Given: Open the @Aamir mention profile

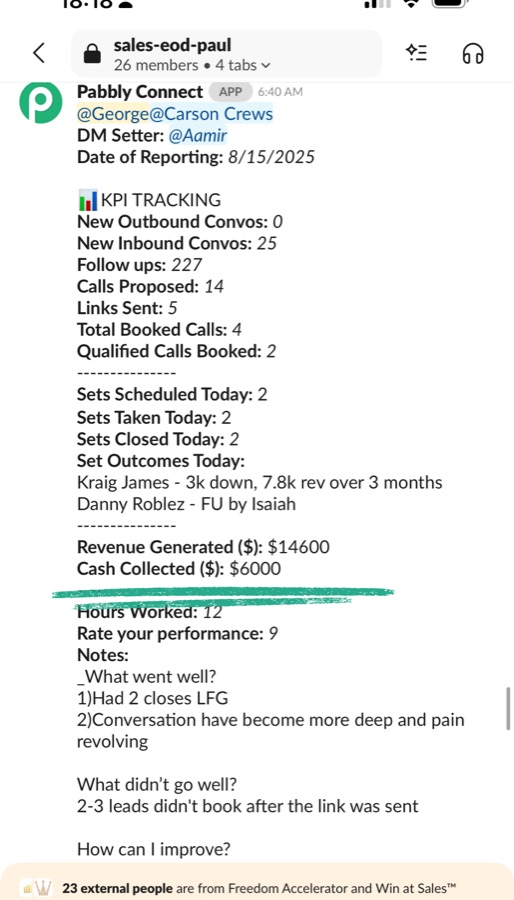Looking at the screenshot, I should click(198, 135).
